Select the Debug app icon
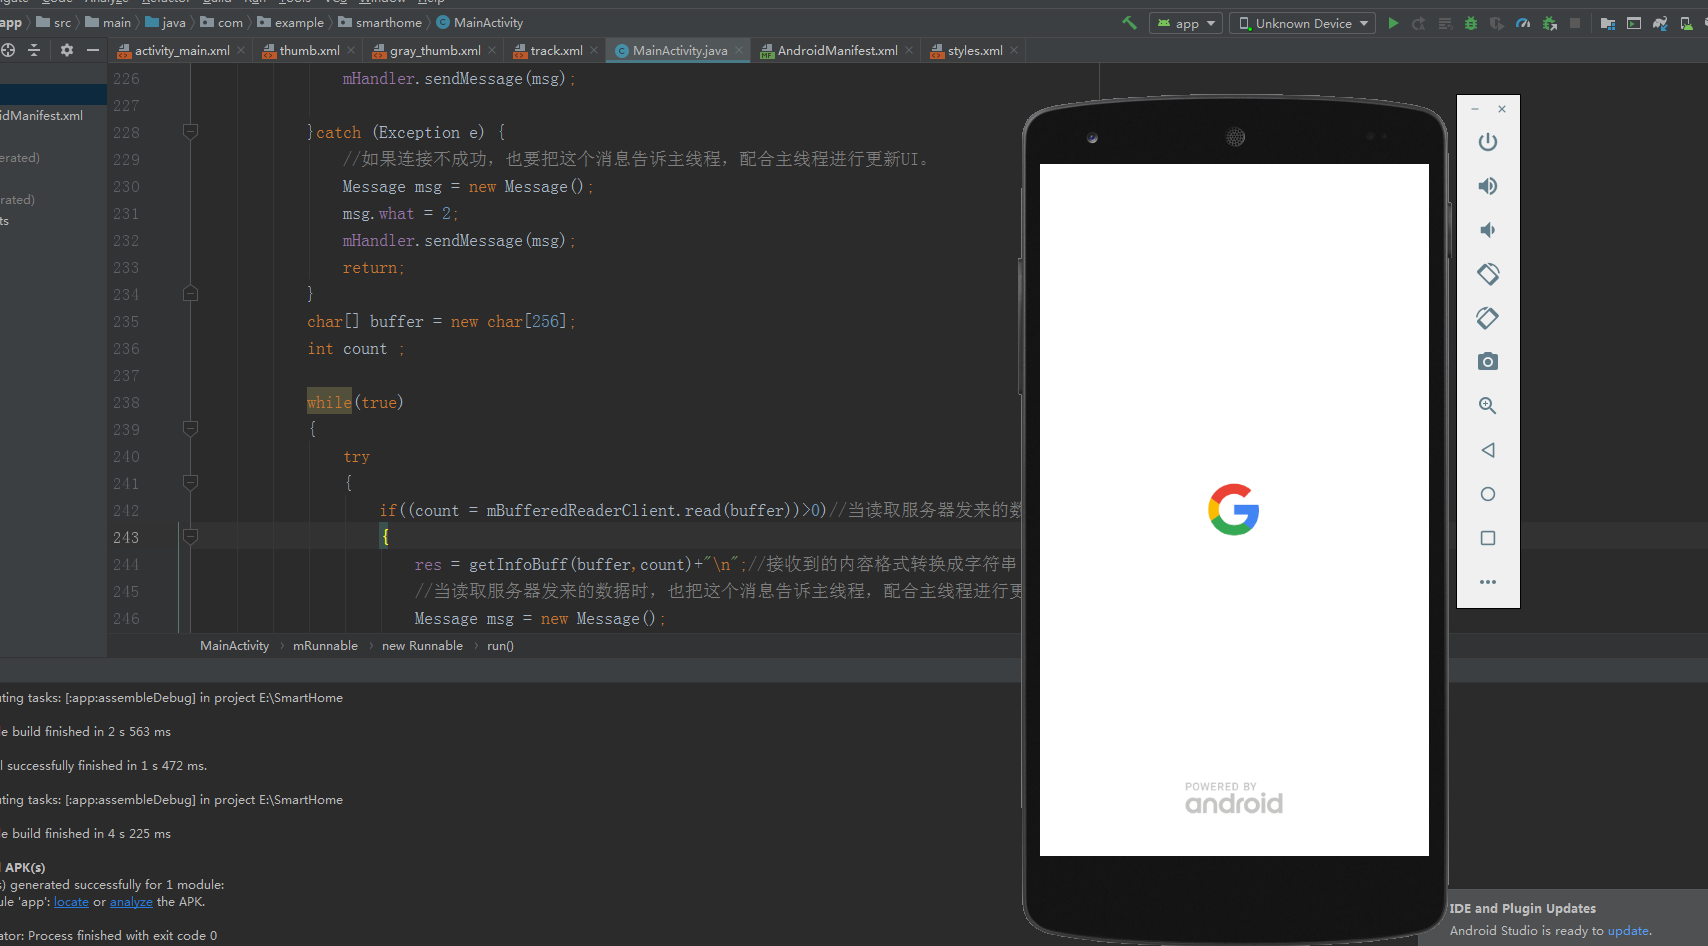Screen dimensions: 1708x946 [x=1470, y=22]
